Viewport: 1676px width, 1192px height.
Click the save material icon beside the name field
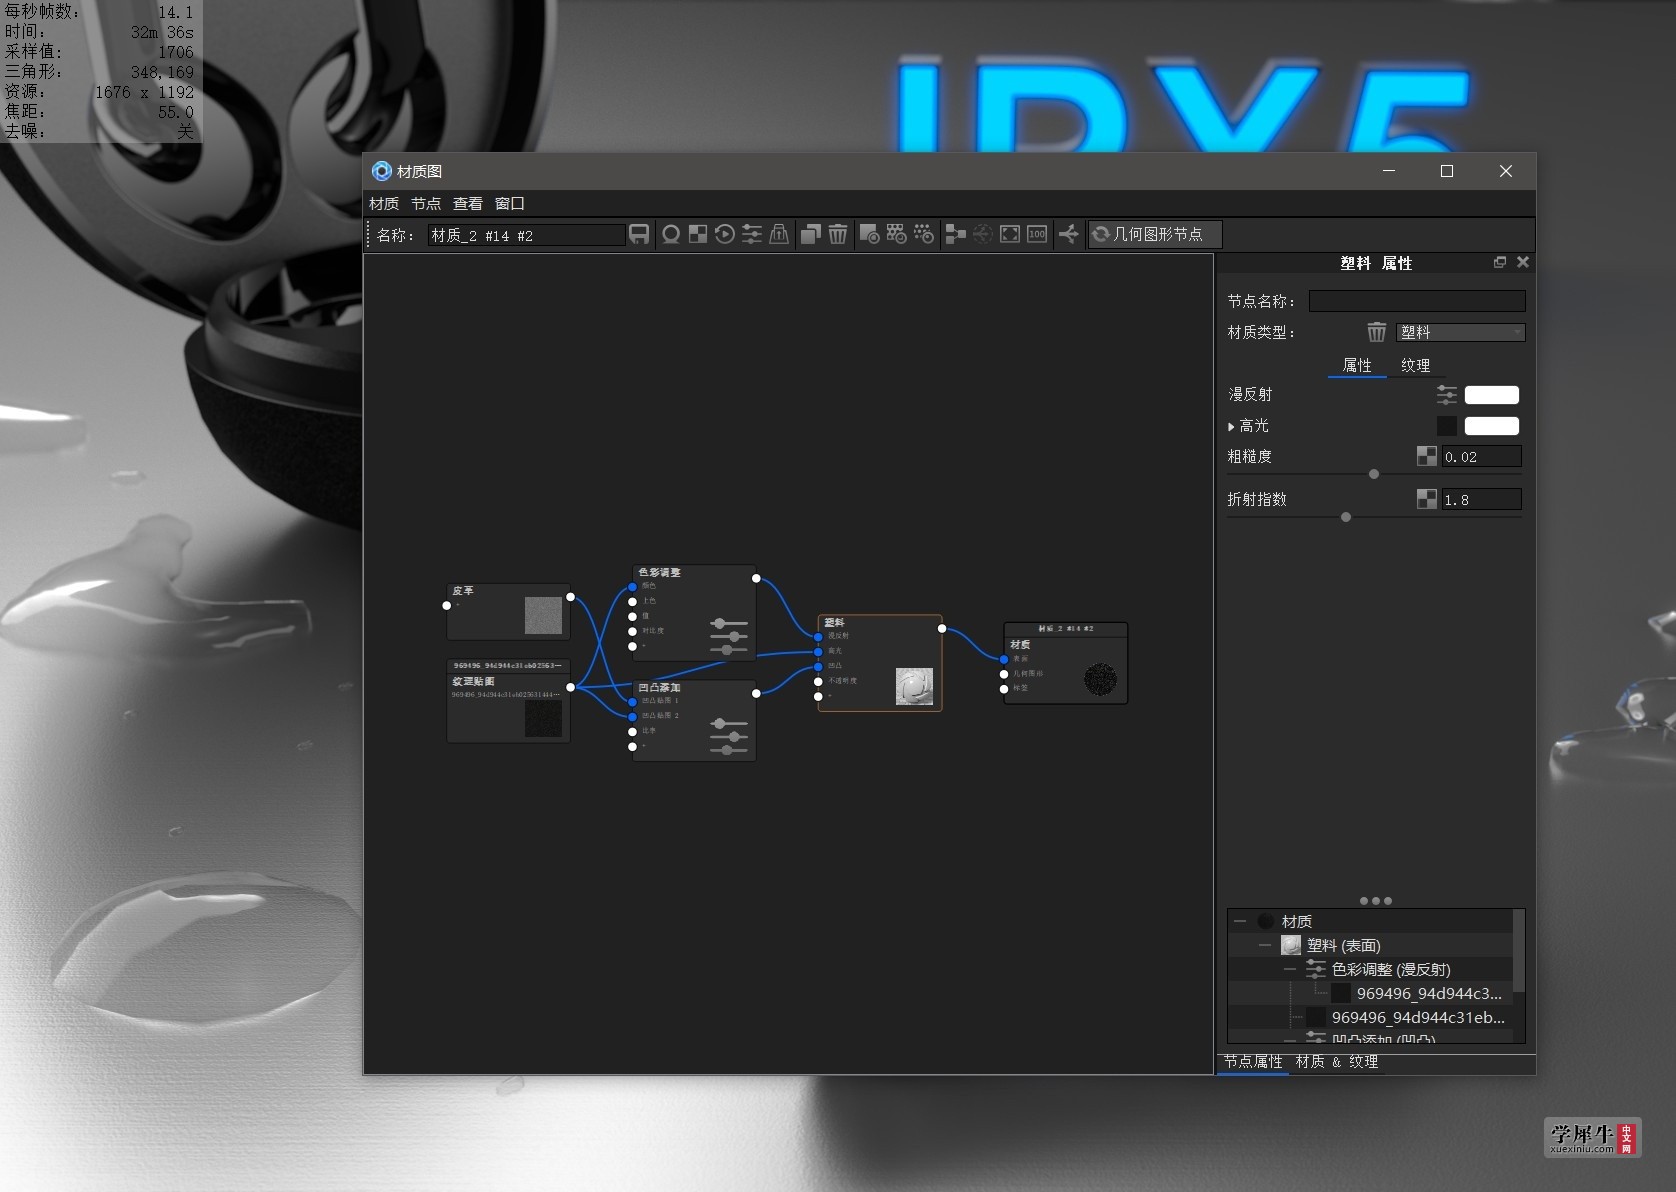(639, 234)
